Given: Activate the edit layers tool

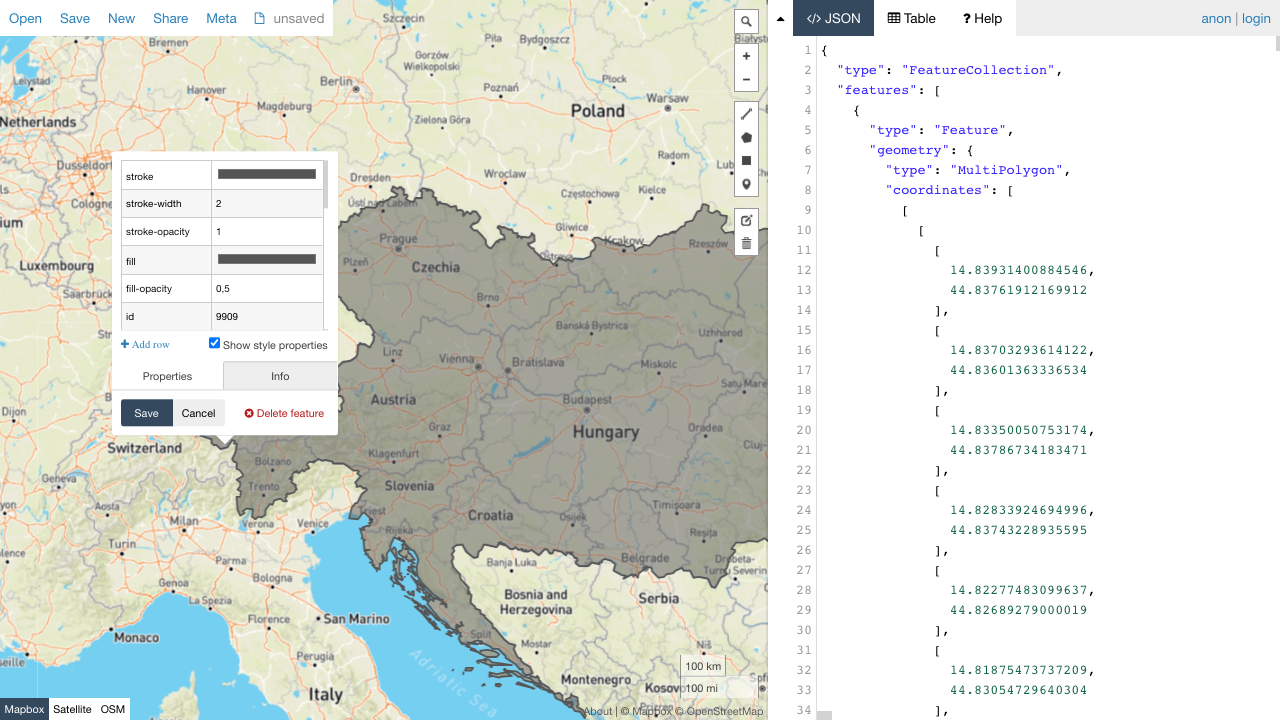Looking at the screenshot, I should (x=746, y=220).
